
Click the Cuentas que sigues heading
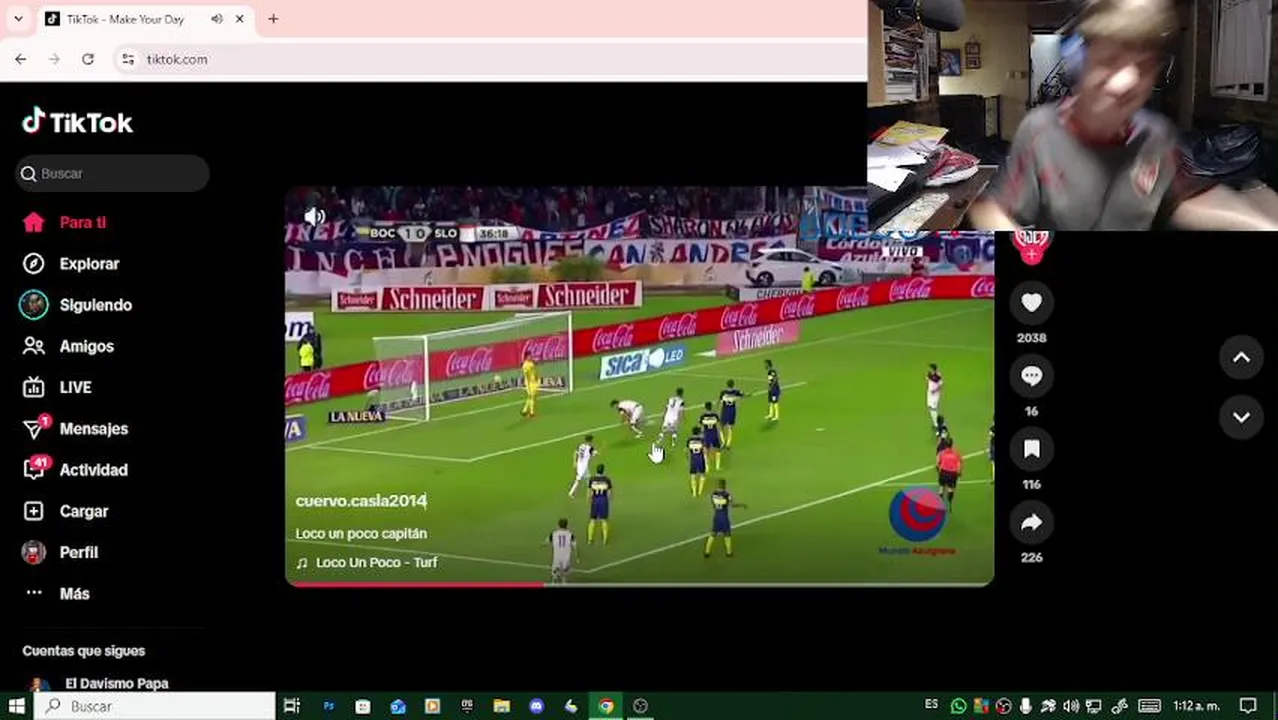pos(84,651)
